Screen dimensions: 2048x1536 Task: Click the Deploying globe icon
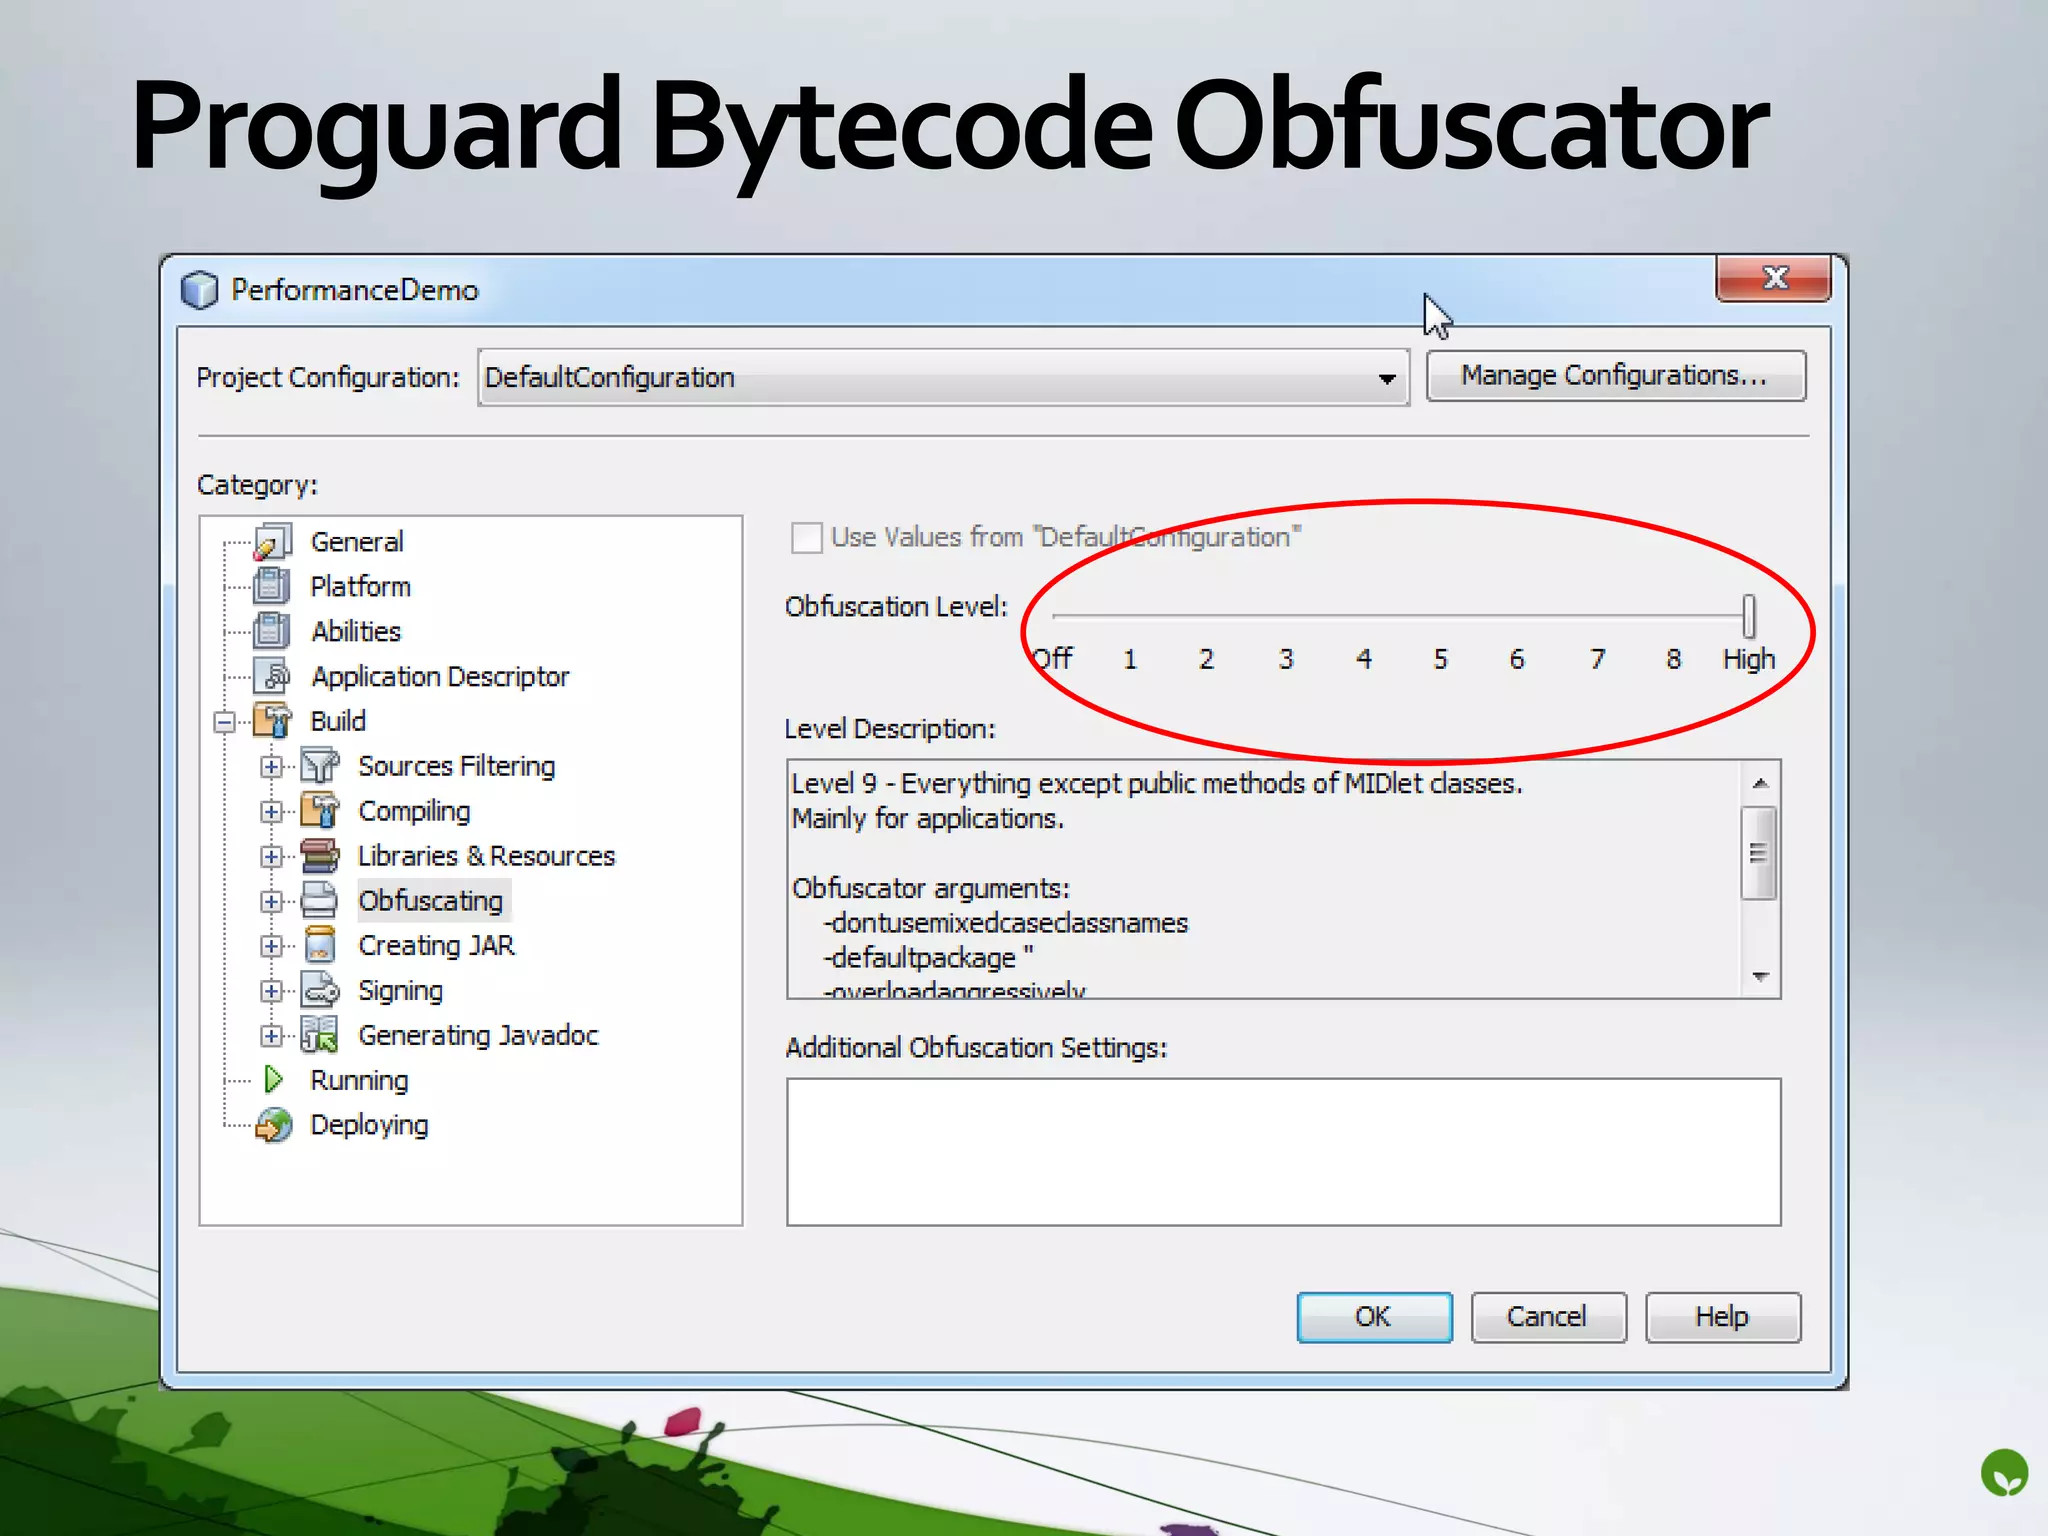[272, 1125]
